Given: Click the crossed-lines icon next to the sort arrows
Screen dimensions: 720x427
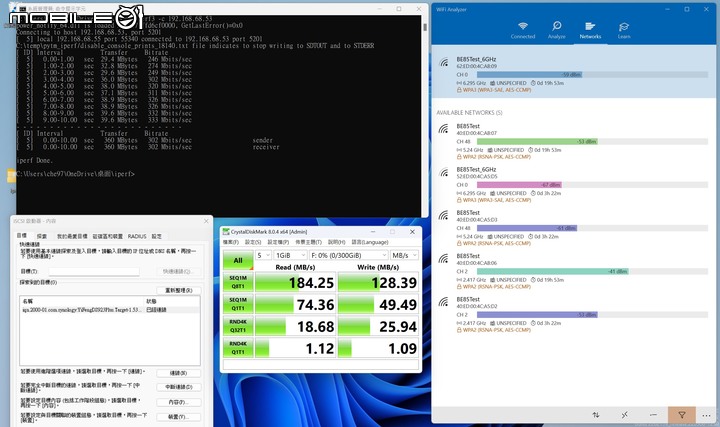Looking at the screenshot, I should 625,415.
